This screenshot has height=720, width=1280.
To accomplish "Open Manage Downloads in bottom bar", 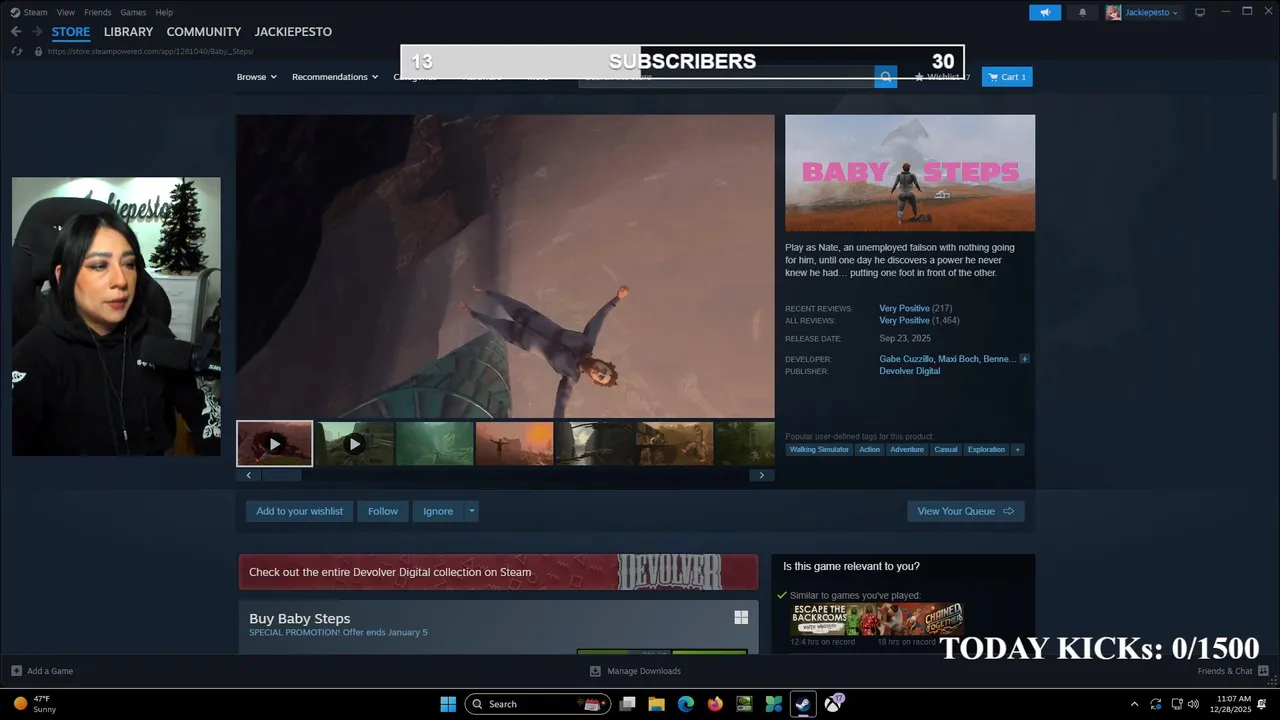I will pos(635,671).
